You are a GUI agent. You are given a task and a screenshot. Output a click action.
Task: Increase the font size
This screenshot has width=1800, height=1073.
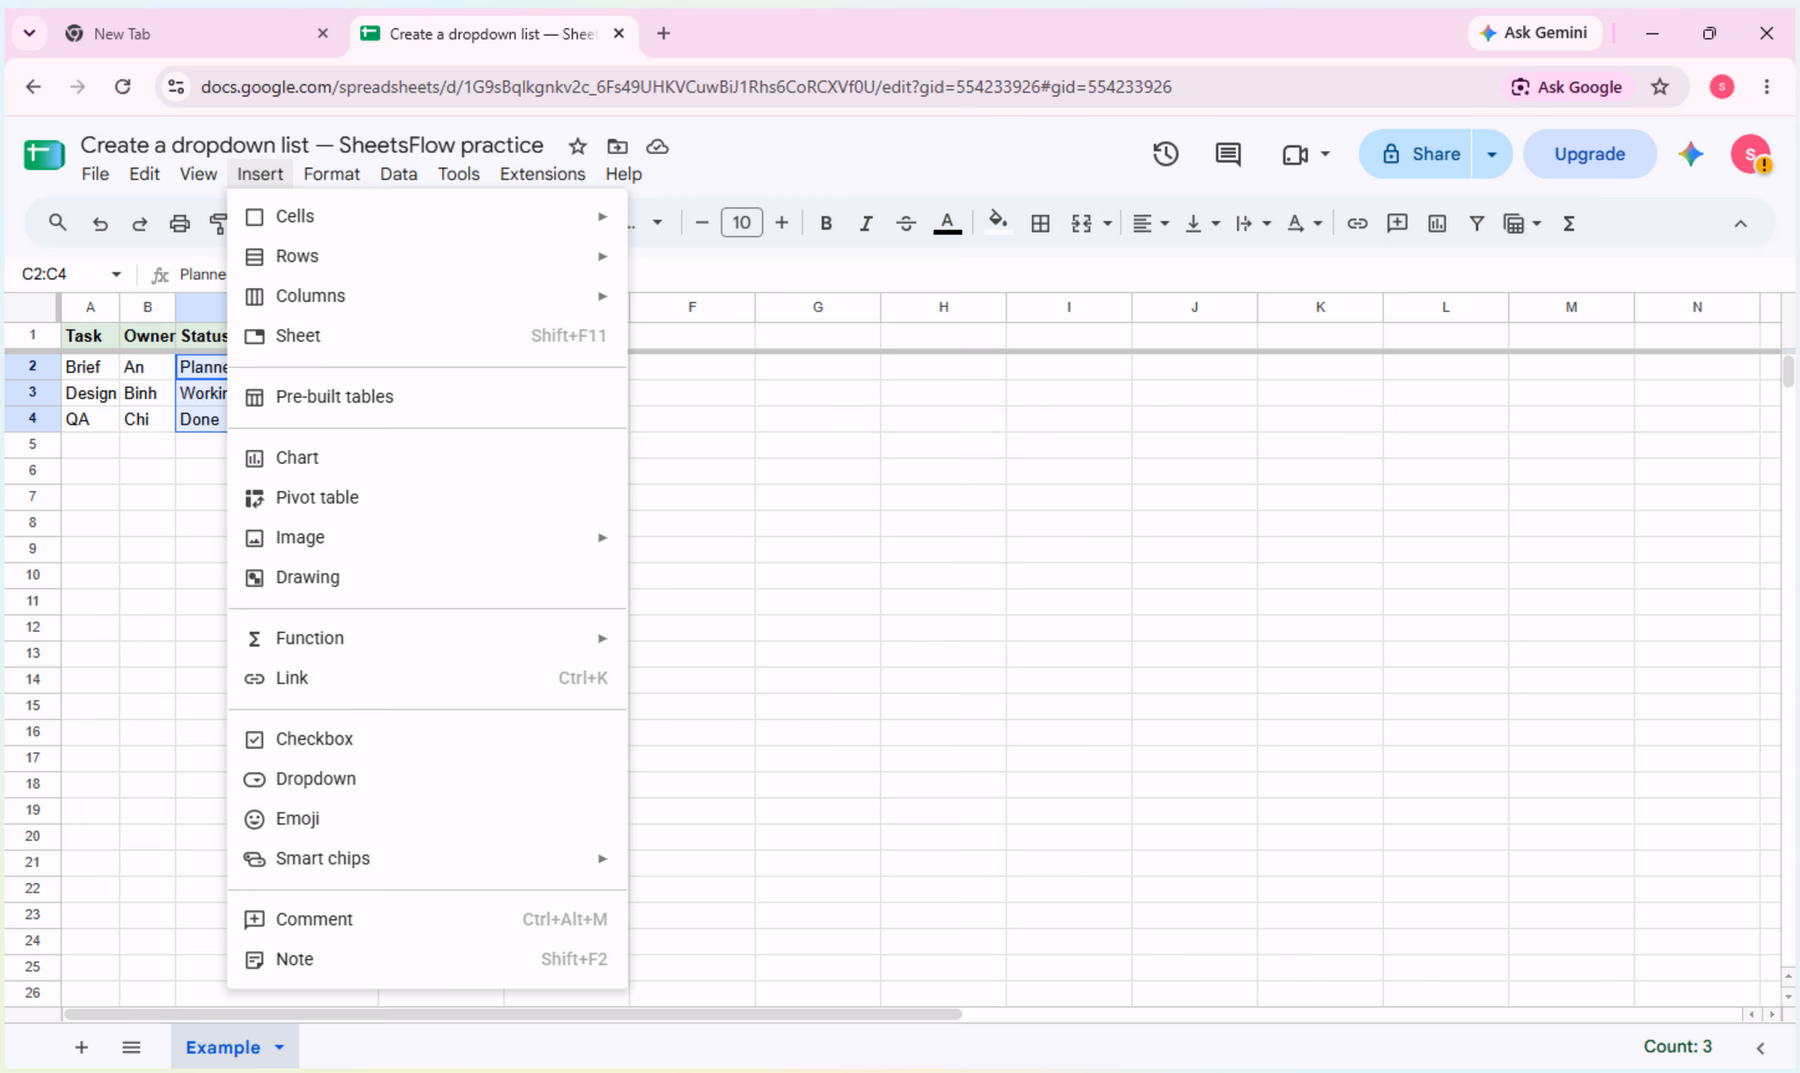tap(782, 223)
